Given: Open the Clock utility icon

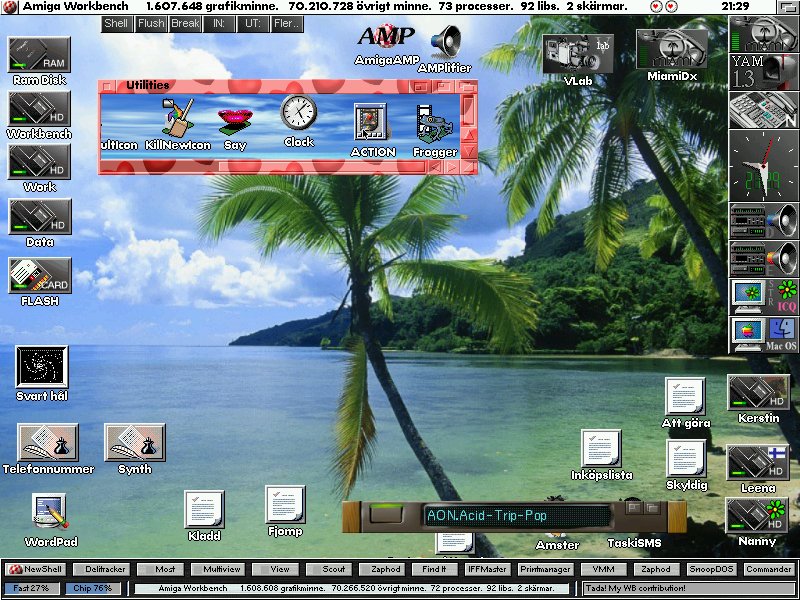Looking at the screenshot, I should (x=298, y=115).
